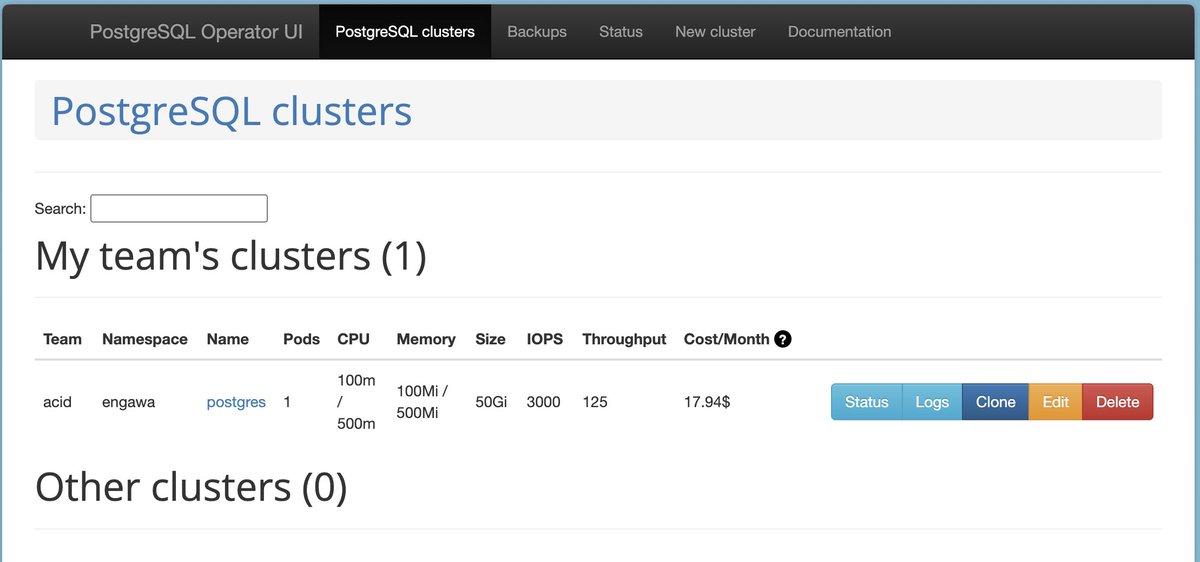
Task: Click the Namespace column header
Action: (x=145, y=339)
